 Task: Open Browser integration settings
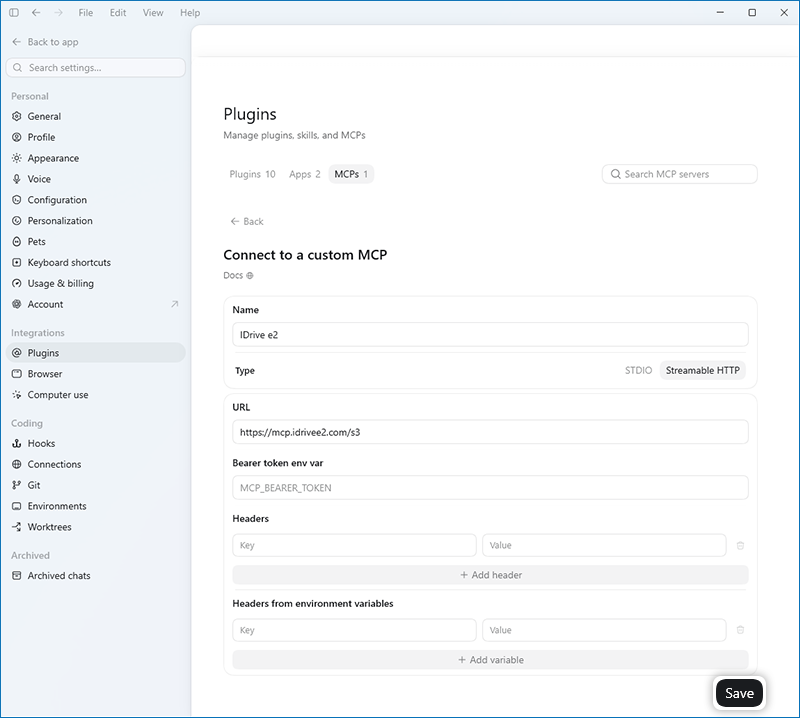pos(96,374)
